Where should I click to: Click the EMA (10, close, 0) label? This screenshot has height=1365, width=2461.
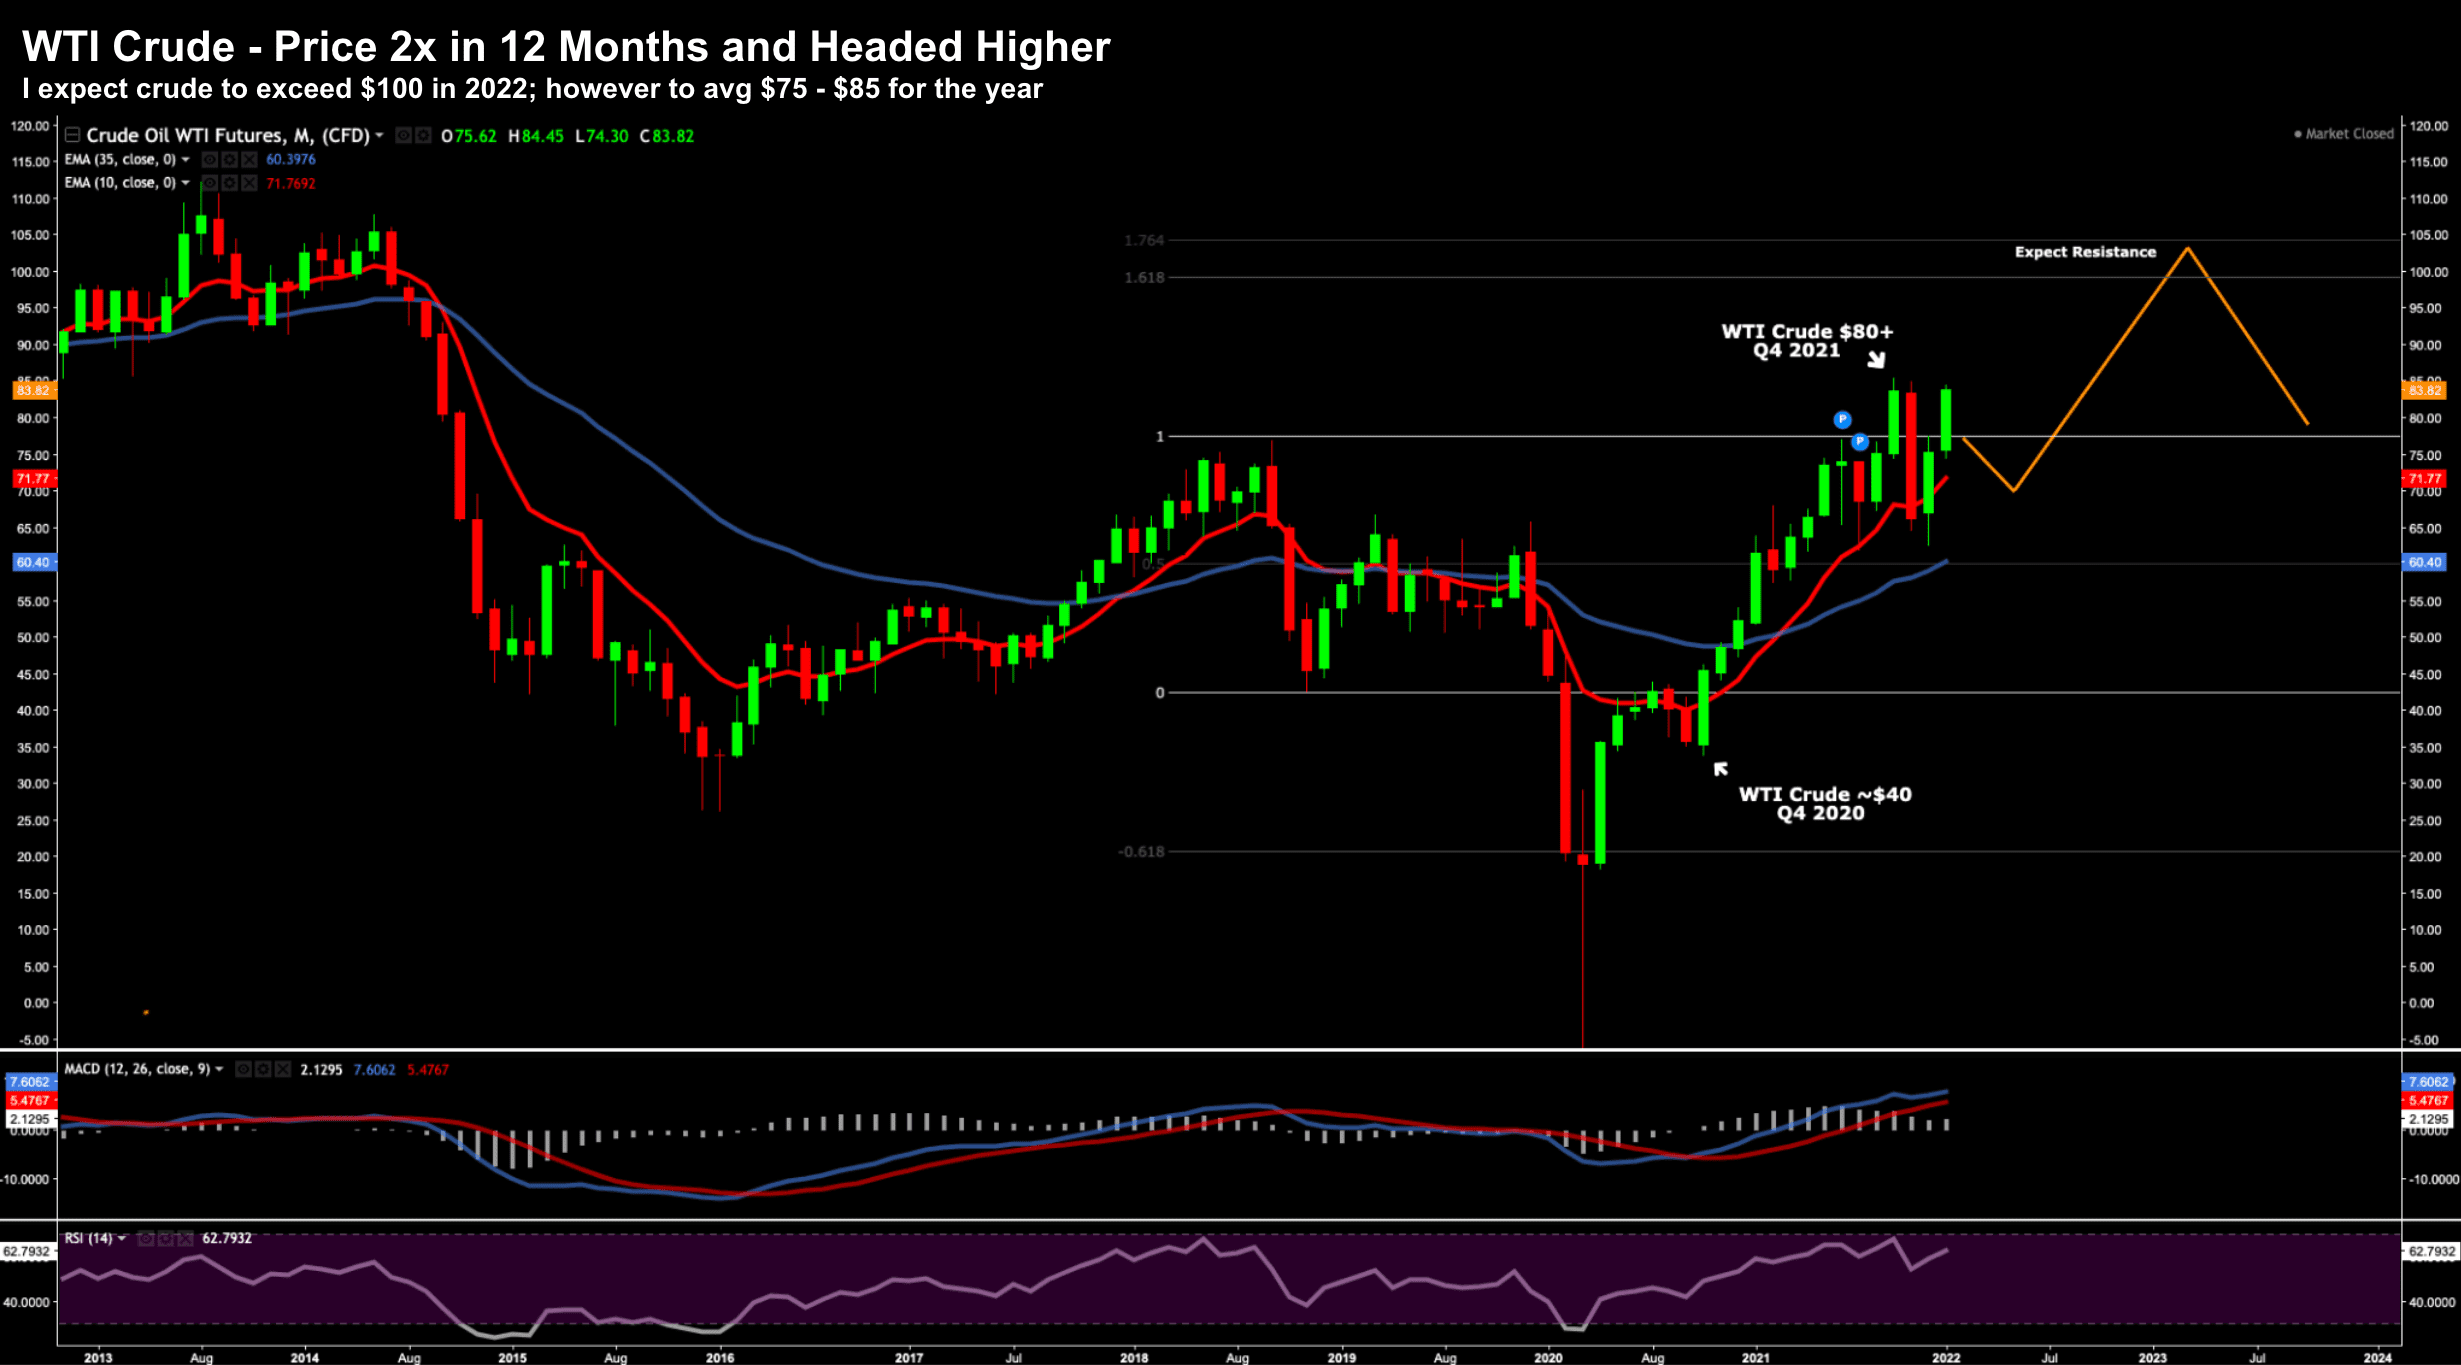point(119,183)
